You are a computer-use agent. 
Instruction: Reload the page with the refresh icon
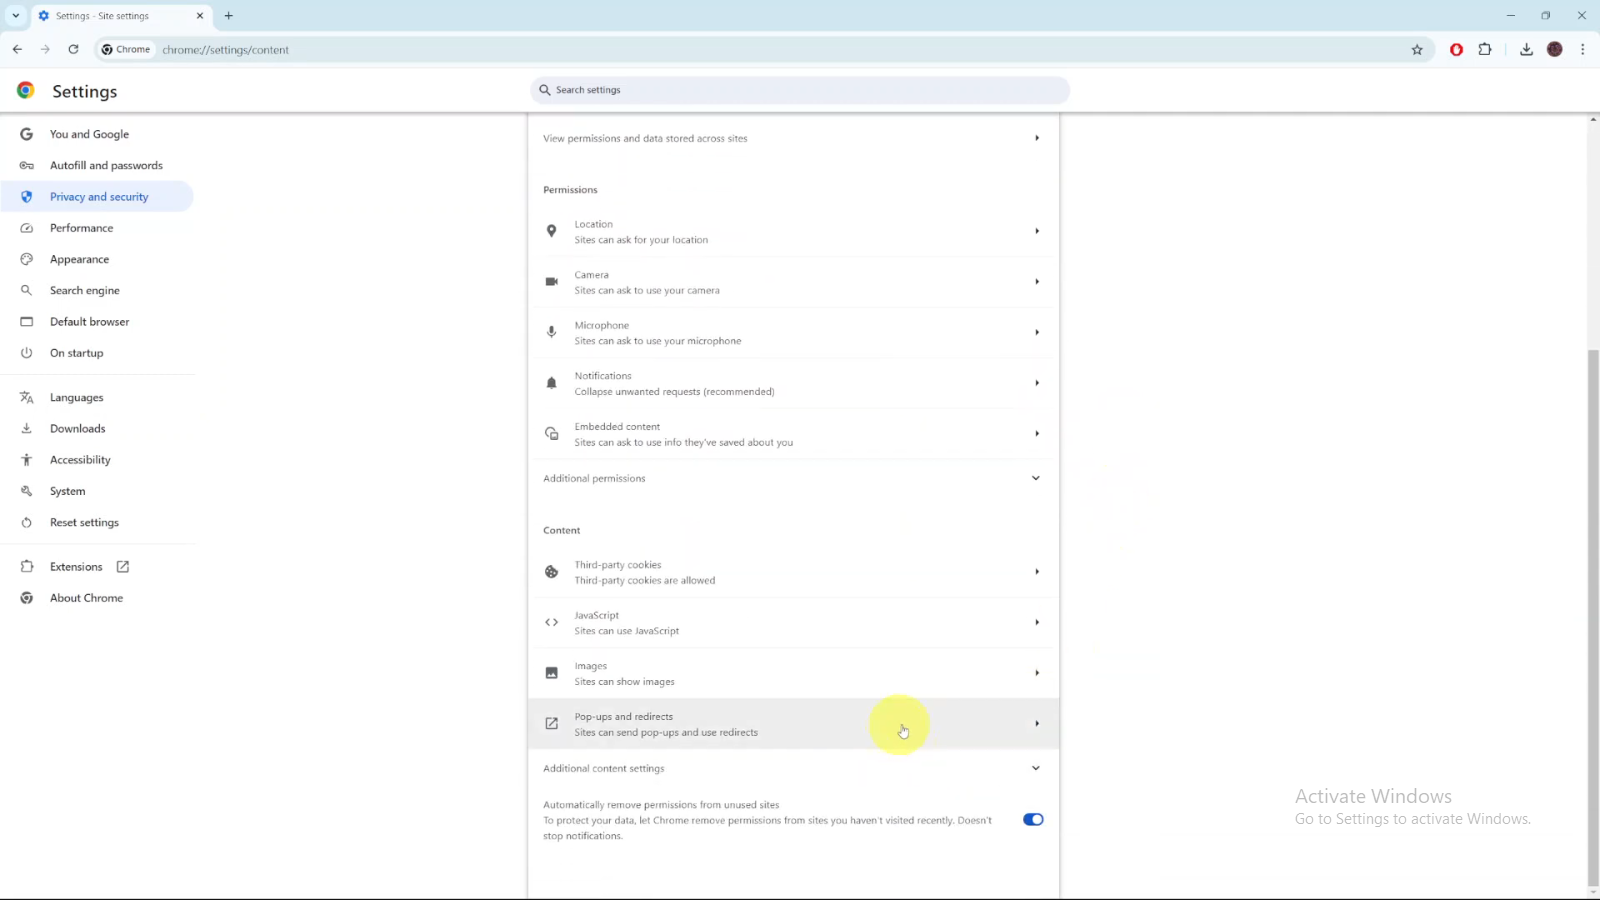[x=73, y=49]
